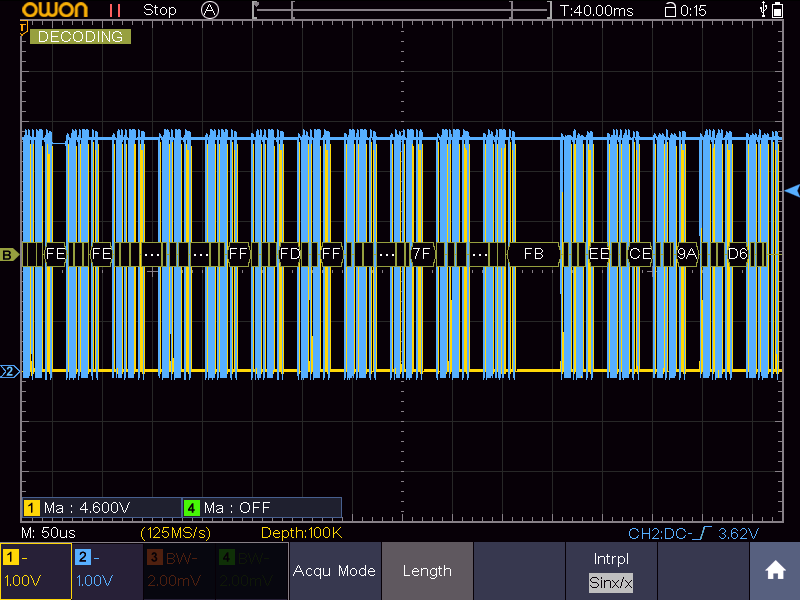Click the Depth:100K memory depth readout
This screenshot has width=800, height=600.
point(302,533)
